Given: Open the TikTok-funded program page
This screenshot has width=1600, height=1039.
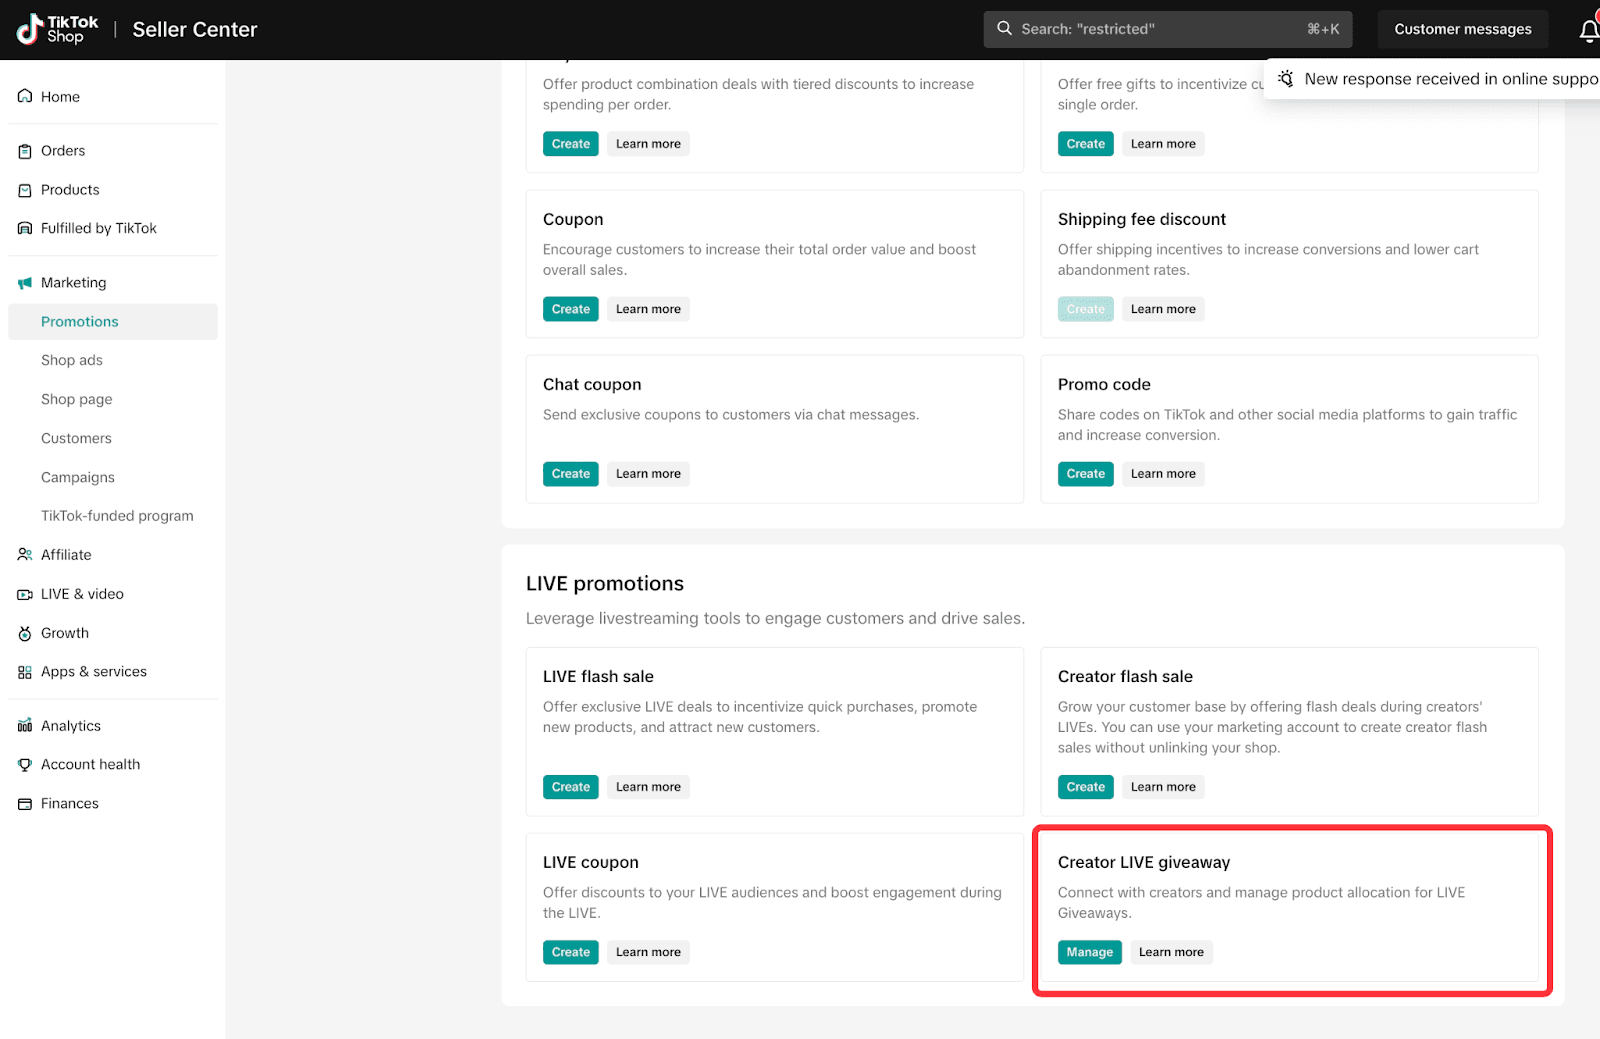Looking at the screenshot, I should (116, 515).
